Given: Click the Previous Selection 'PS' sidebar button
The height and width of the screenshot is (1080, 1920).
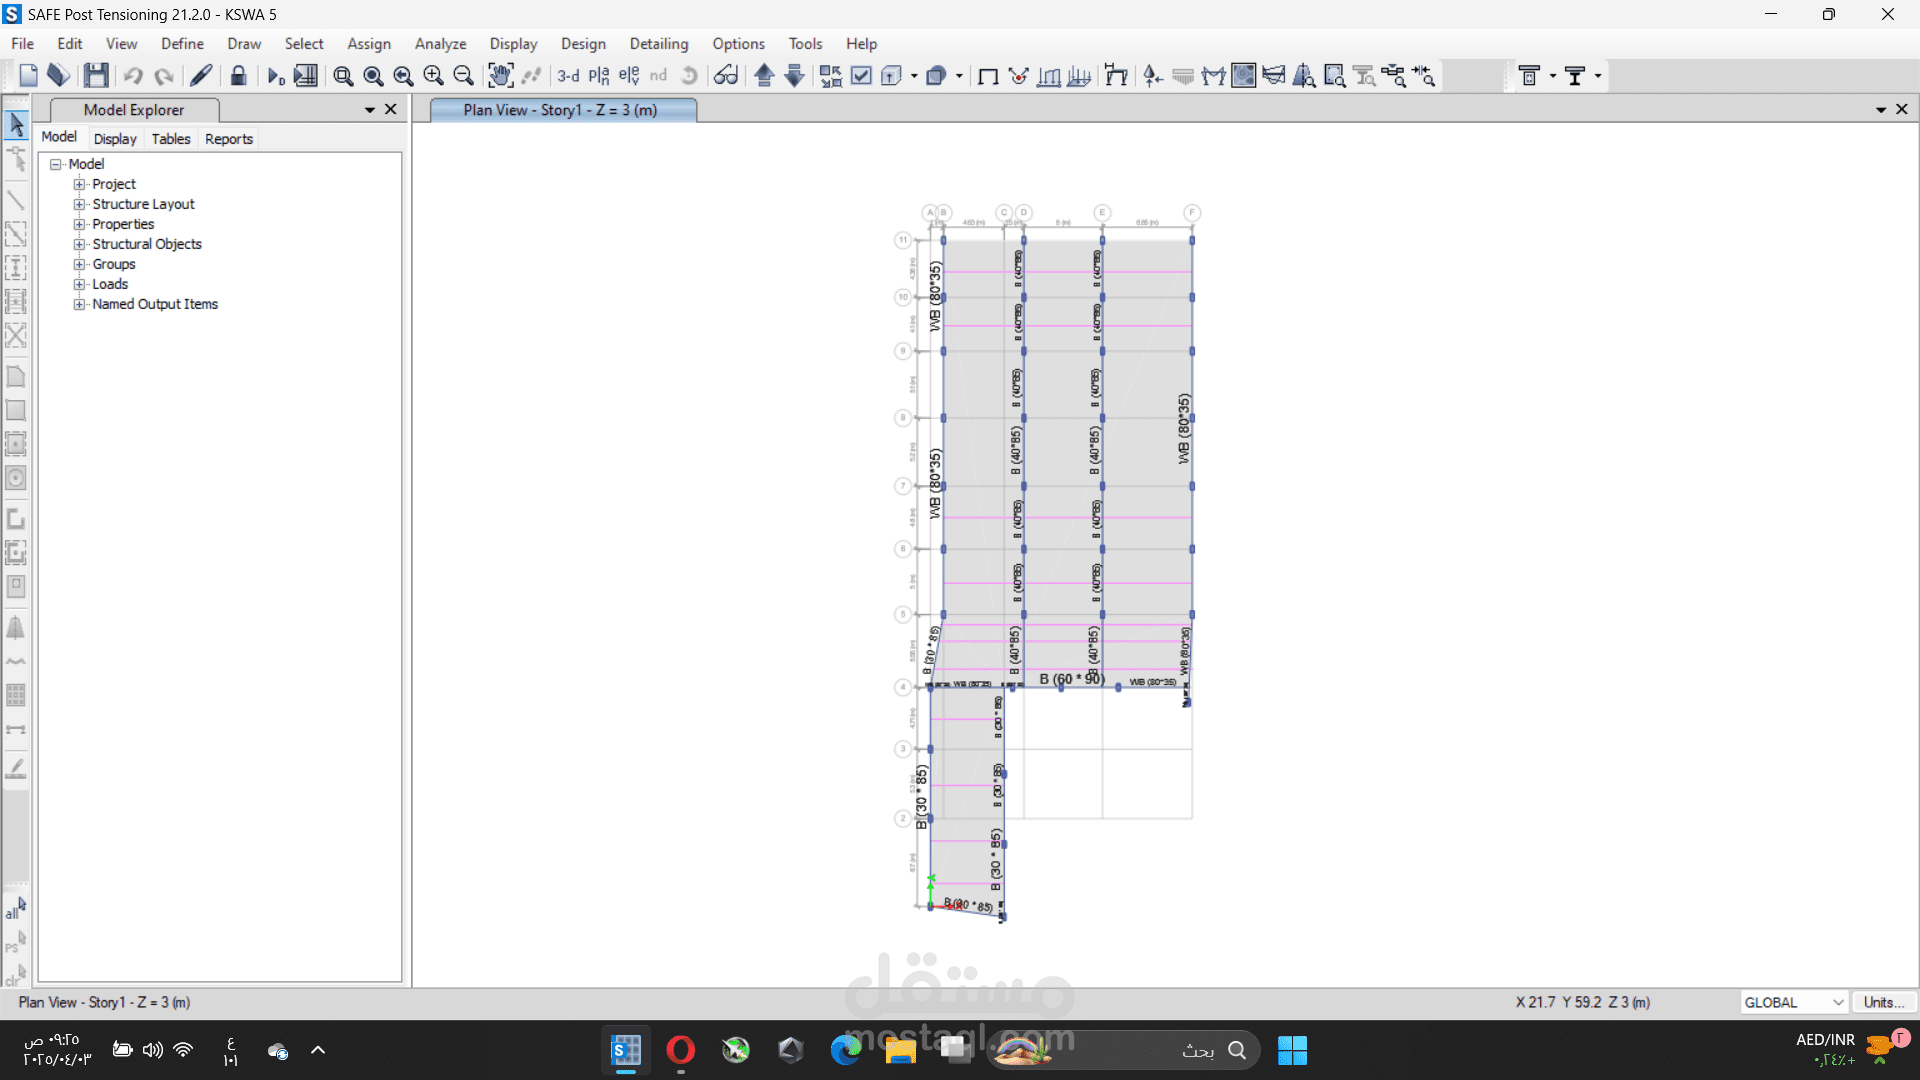Looking at the screenshot, I should point(16,942).
